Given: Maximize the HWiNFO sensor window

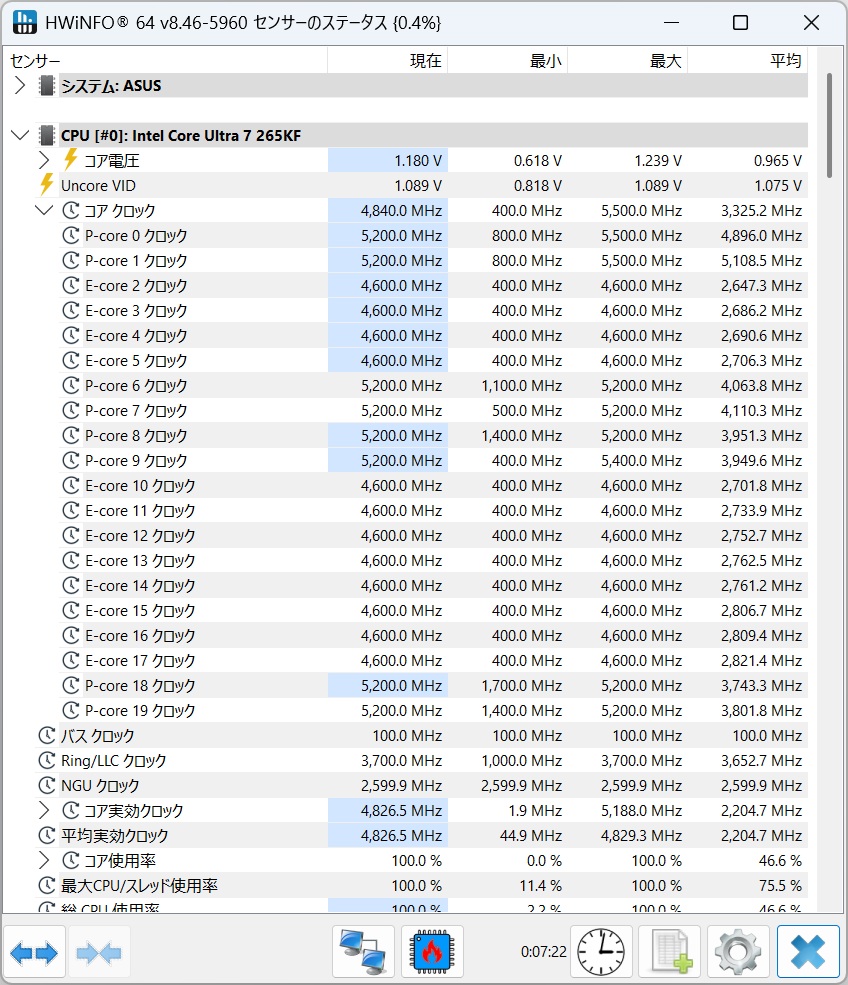Looking at the screenshot, I should [741, 23].
